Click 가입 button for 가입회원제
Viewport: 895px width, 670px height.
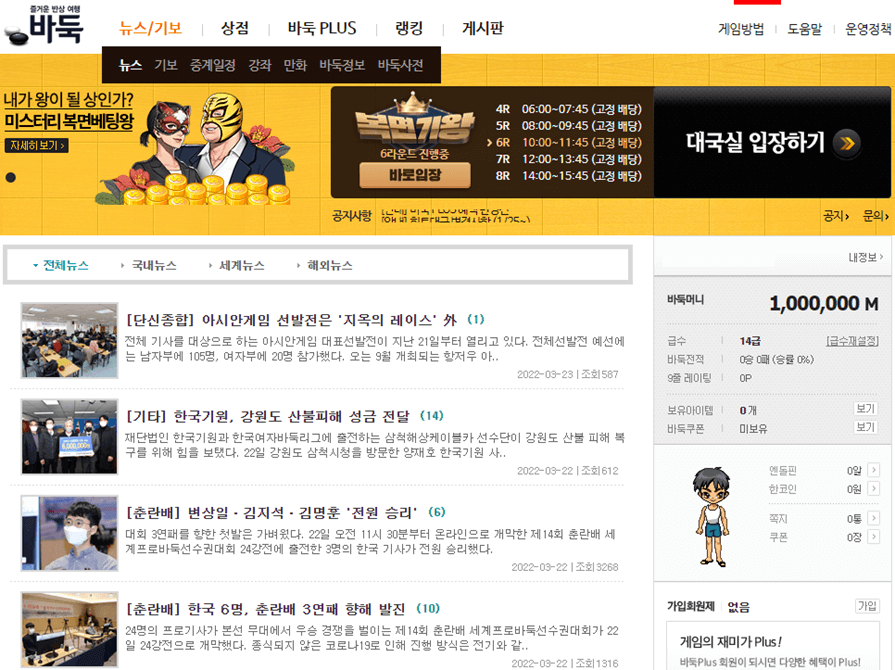[x=867, y=606]
